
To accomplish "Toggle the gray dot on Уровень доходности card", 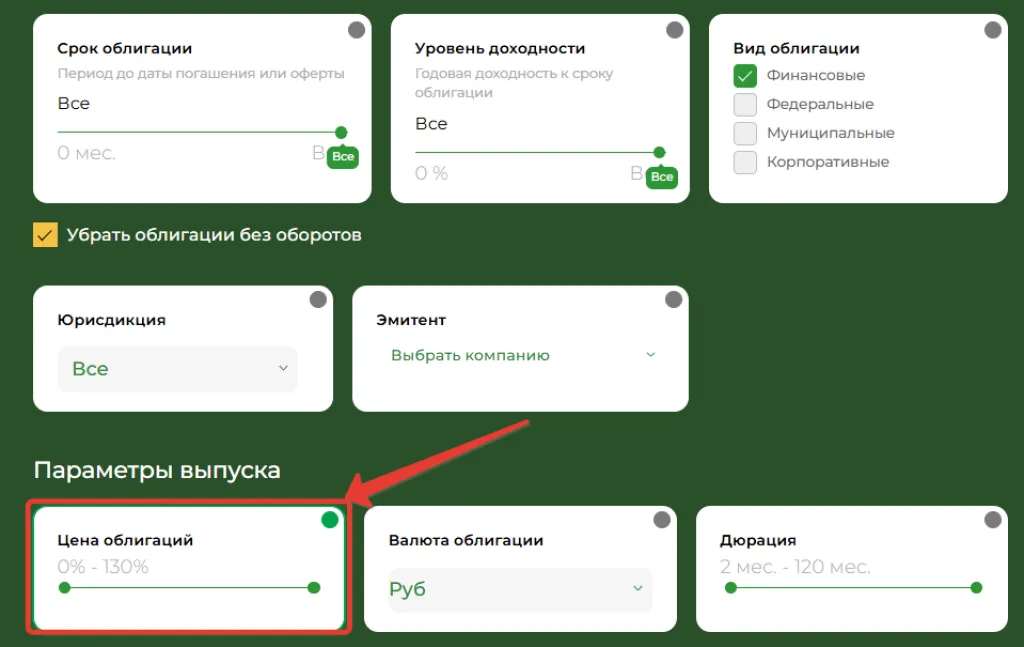I will pos(675,30).
